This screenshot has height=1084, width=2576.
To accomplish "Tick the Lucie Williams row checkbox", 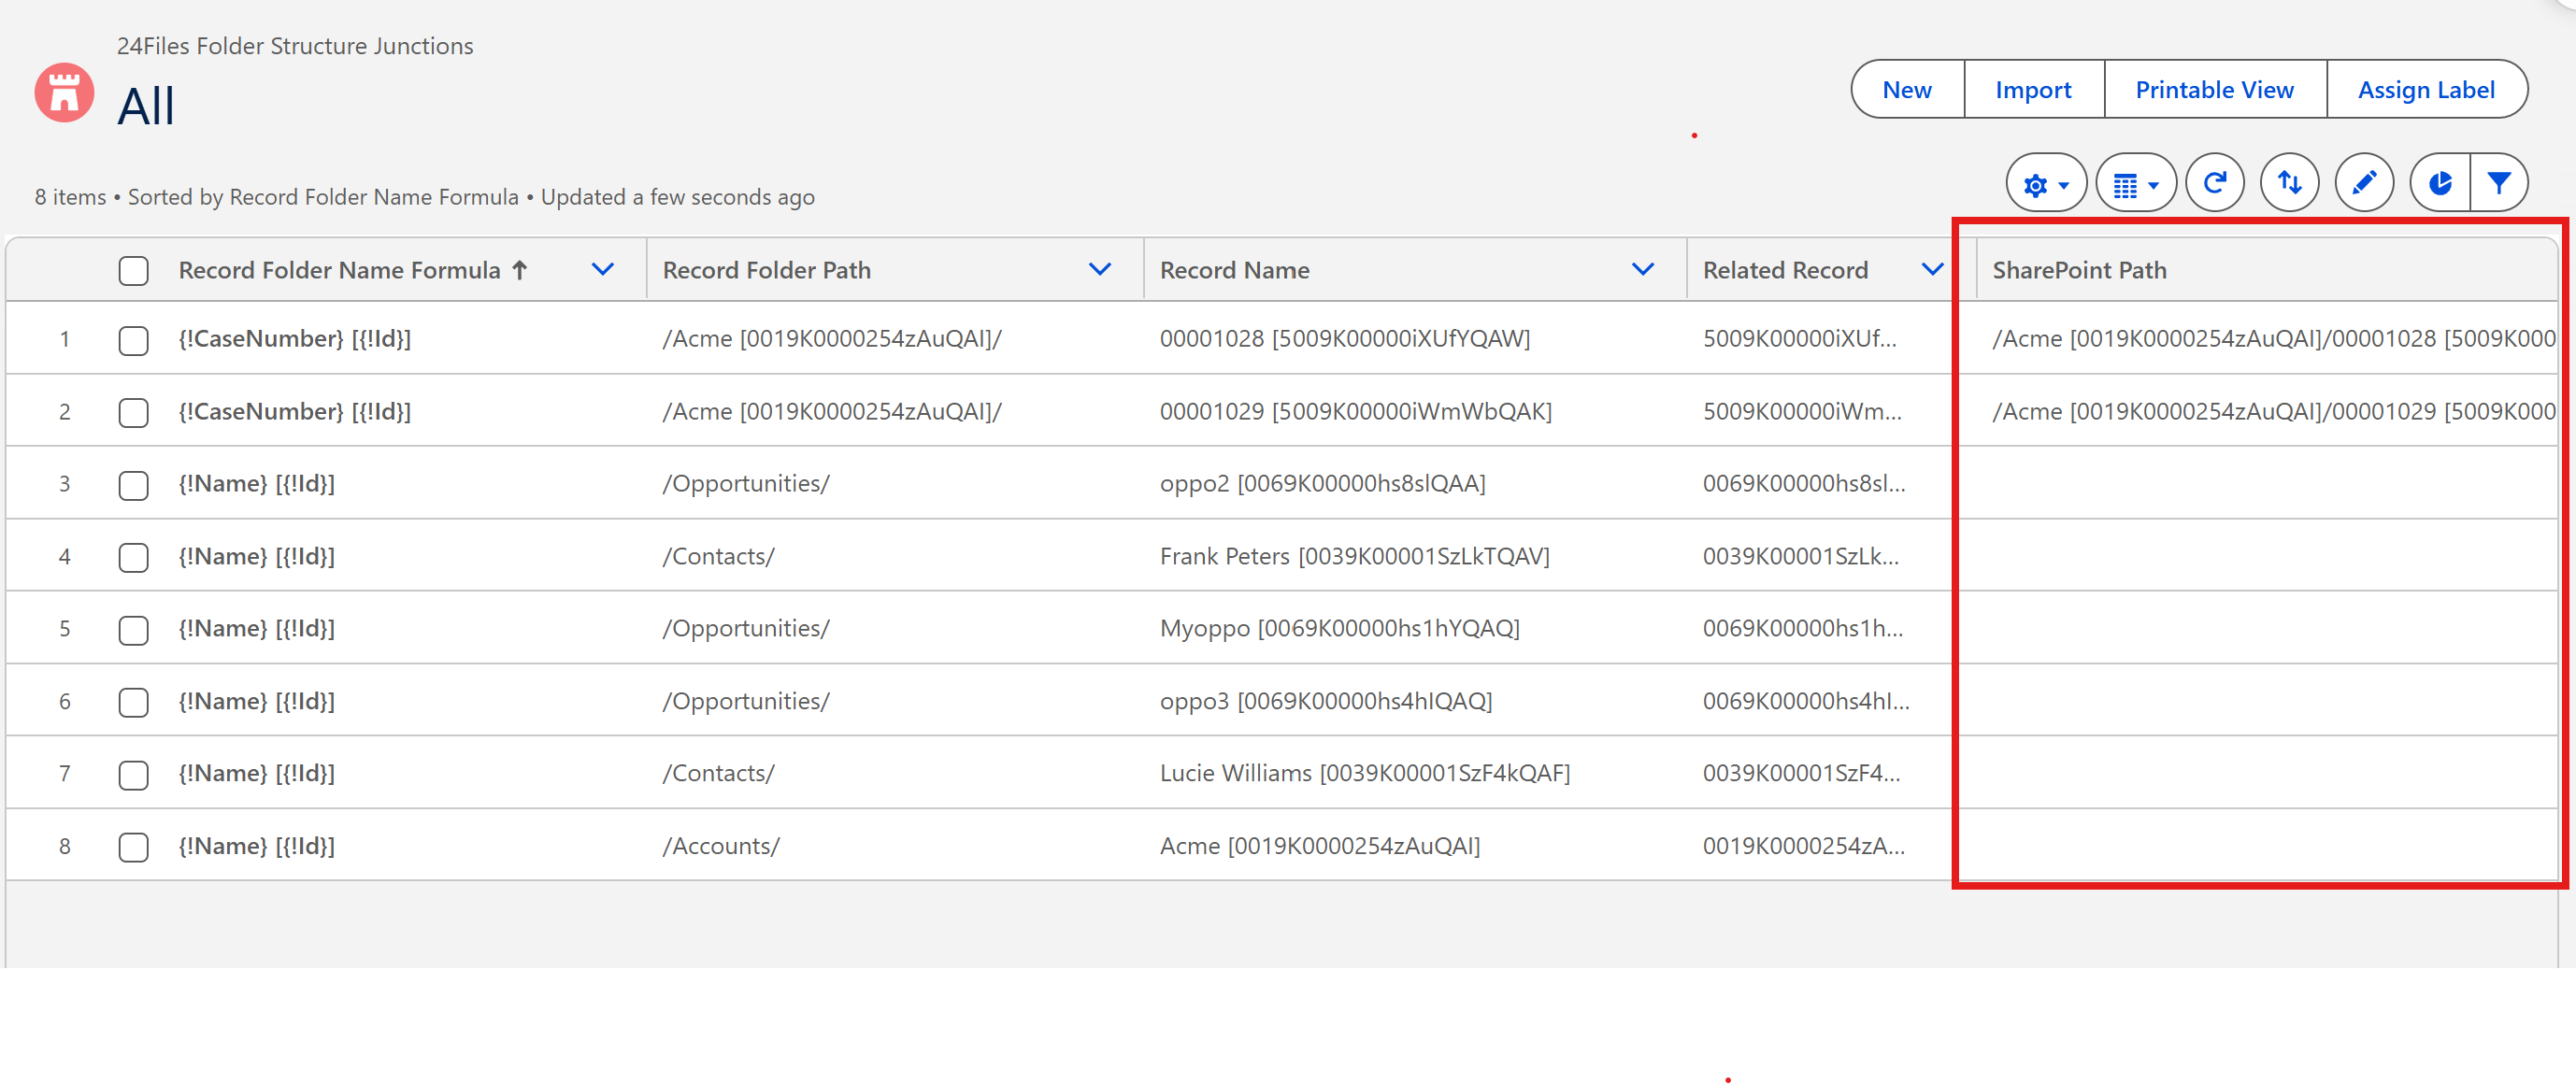I will [x=133, y=774].
